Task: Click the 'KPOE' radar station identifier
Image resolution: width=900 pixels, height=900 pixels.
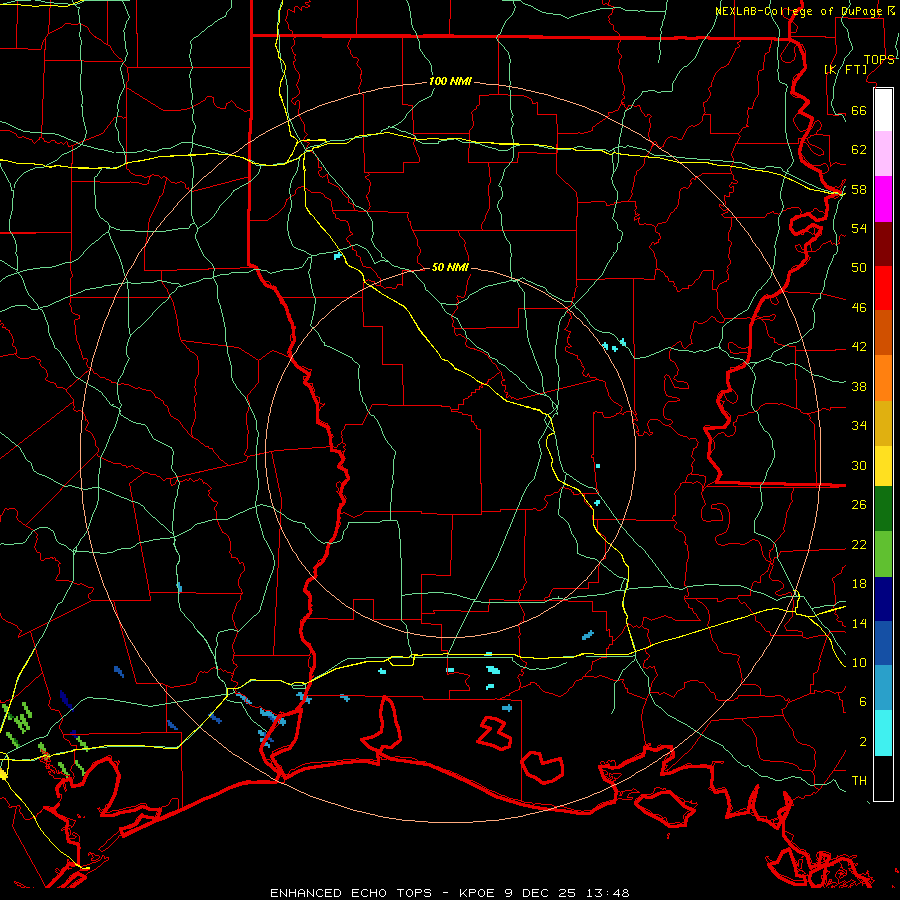Action: pos(478,893)
